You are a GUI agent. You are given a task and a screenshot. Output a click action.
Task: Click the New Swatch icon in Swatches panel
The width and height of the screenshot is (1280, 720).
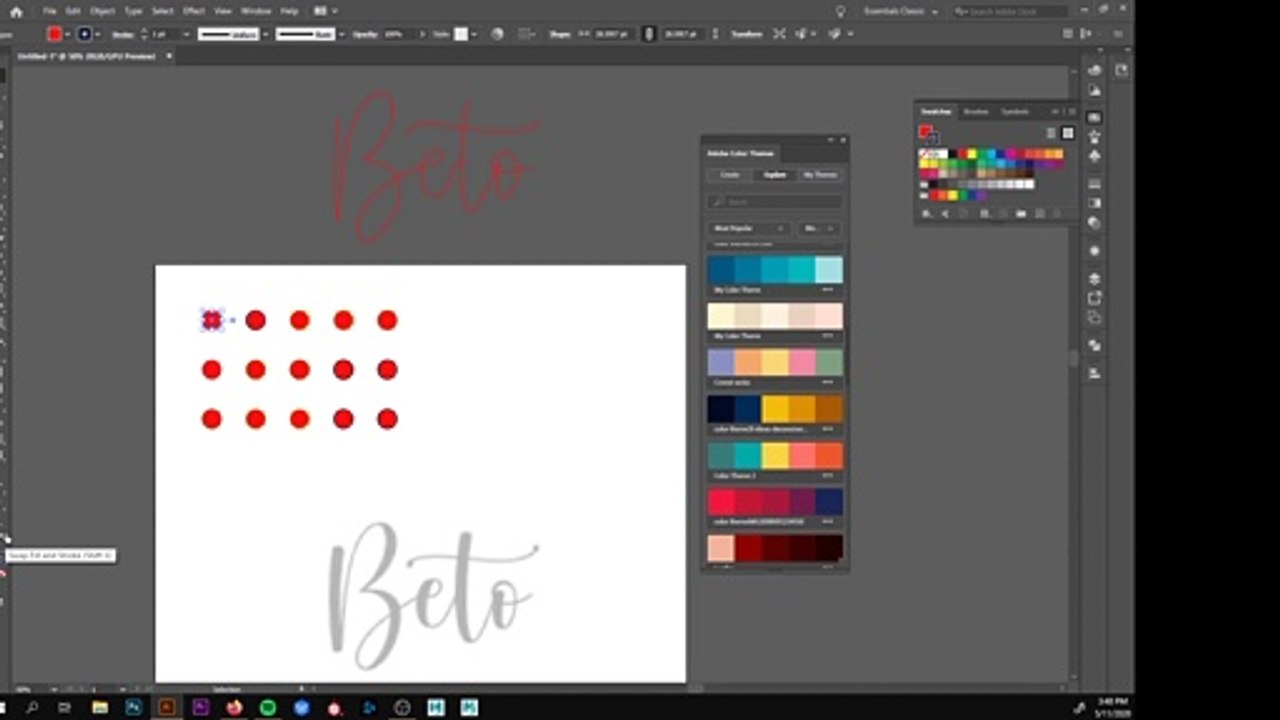click(x=1040, y=213)
